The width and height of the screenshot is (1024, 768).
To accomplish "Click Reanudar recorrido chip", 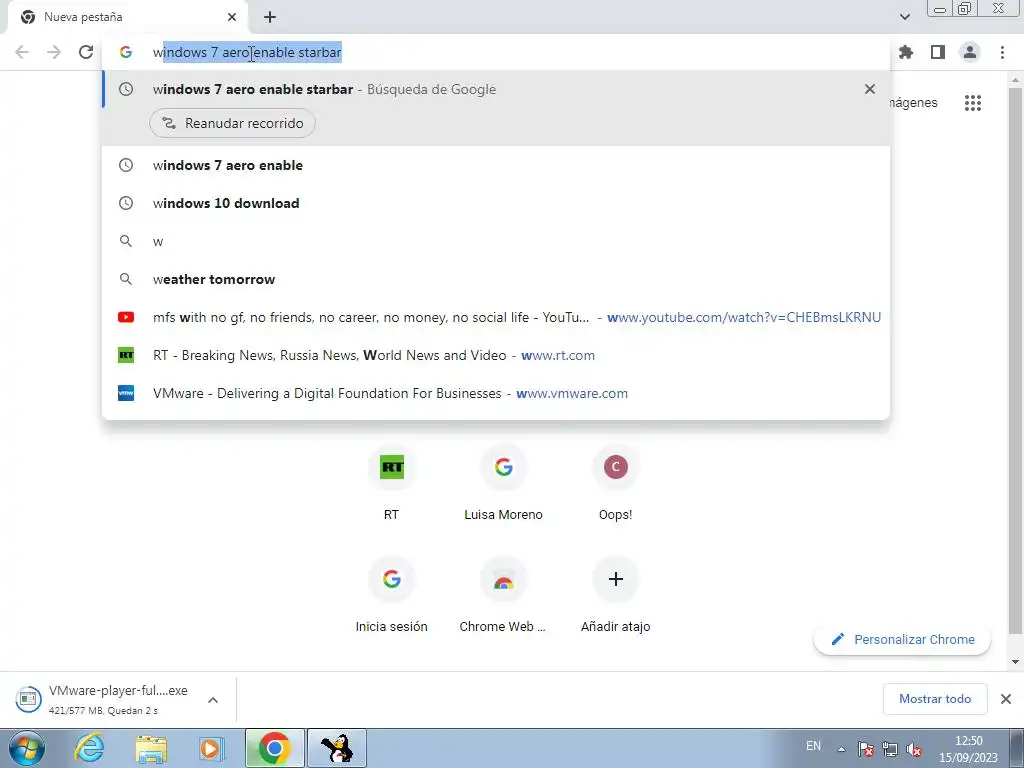I will pos(232,123).
